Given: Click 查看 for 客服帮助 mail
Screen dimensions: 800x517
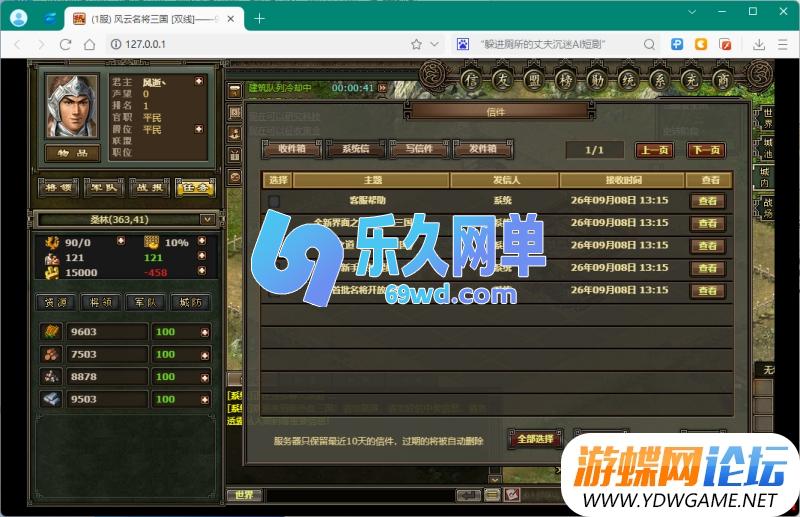Looking at the screenshot, I should tap(707, 201).
